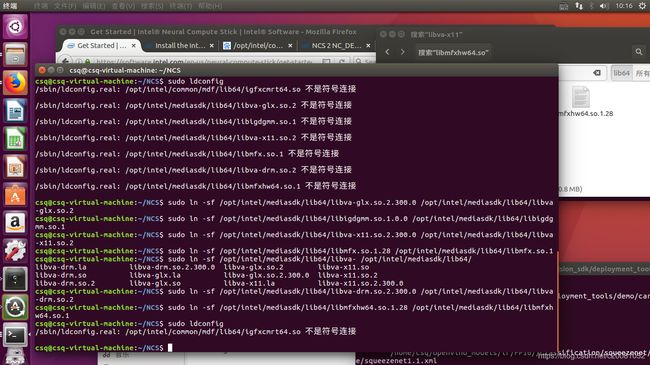This screenshot has height=365, width=650.
Task: Click the terminal line mentioning libigdgmm.so.1 不是符号连接
Action: point(193,122)
